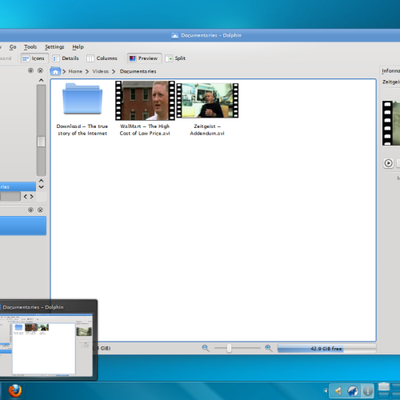Click the left arrow of horizontal scrollbar

[25, 197]
